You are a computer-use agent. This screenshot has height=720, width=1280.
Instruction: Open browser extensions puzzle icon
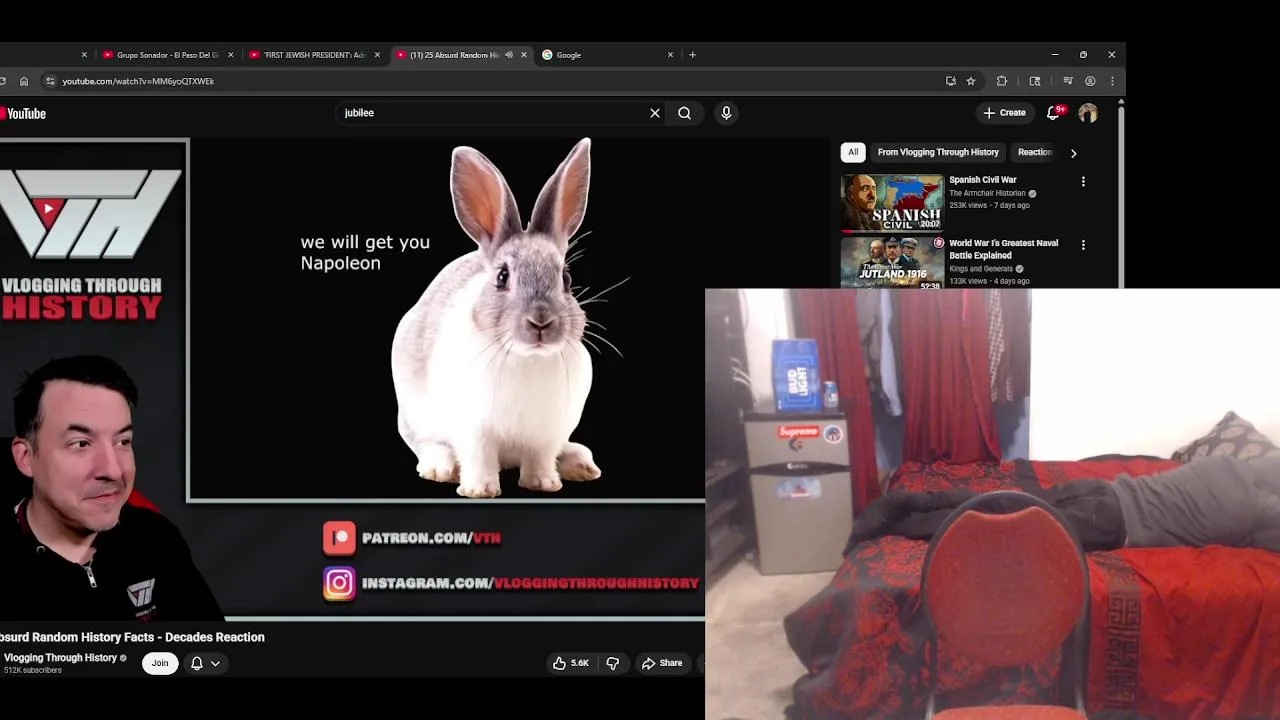click(x=1001, y=81)
